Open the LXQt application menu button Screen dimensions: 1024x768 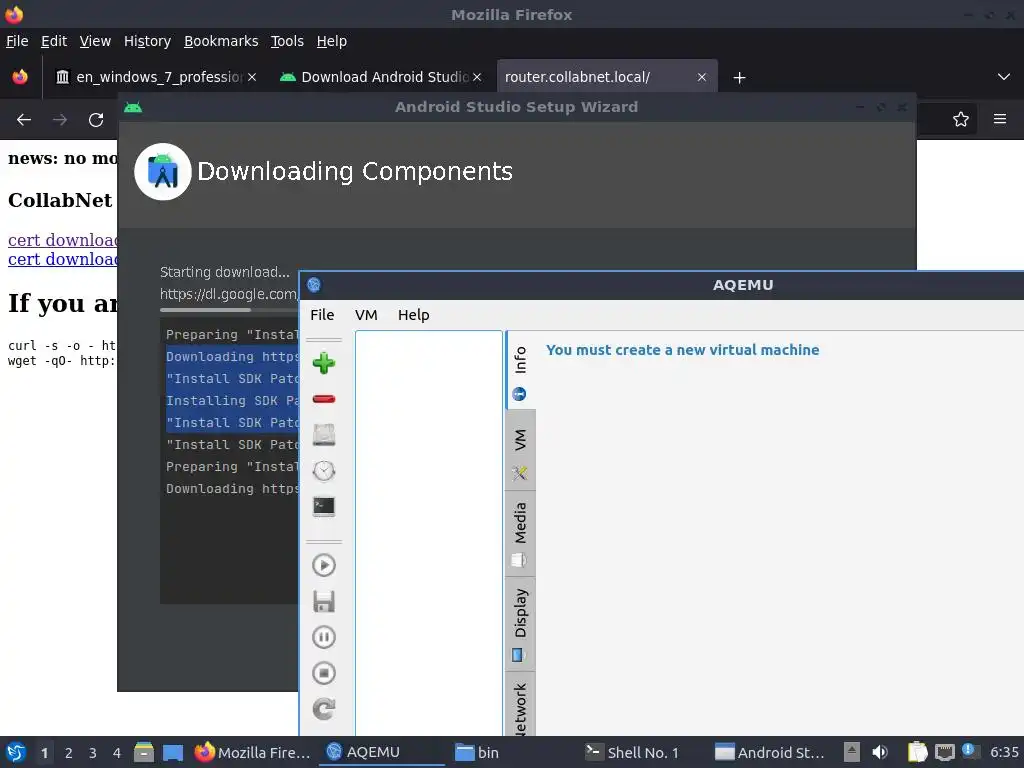point(16,752)
